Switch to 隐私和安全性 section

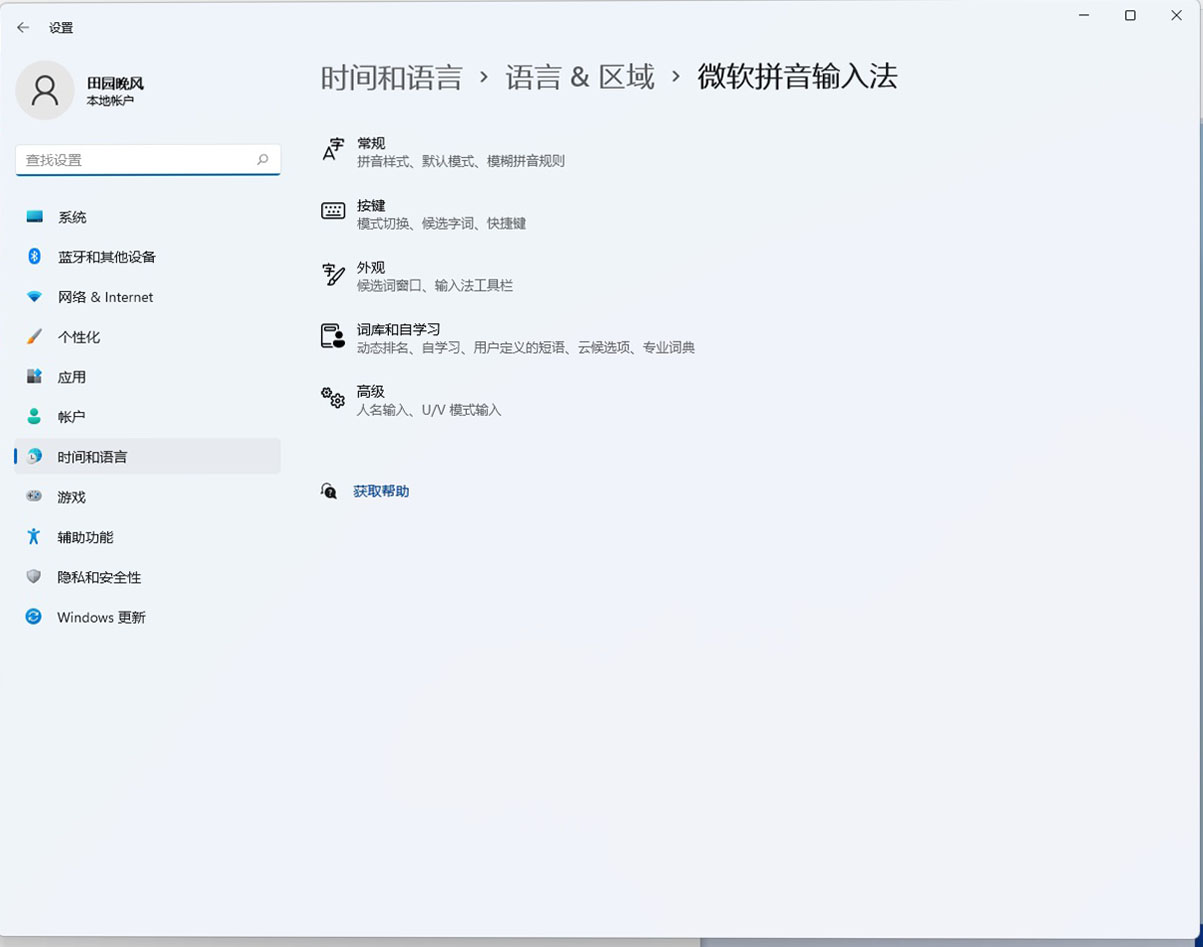[100, 577]
